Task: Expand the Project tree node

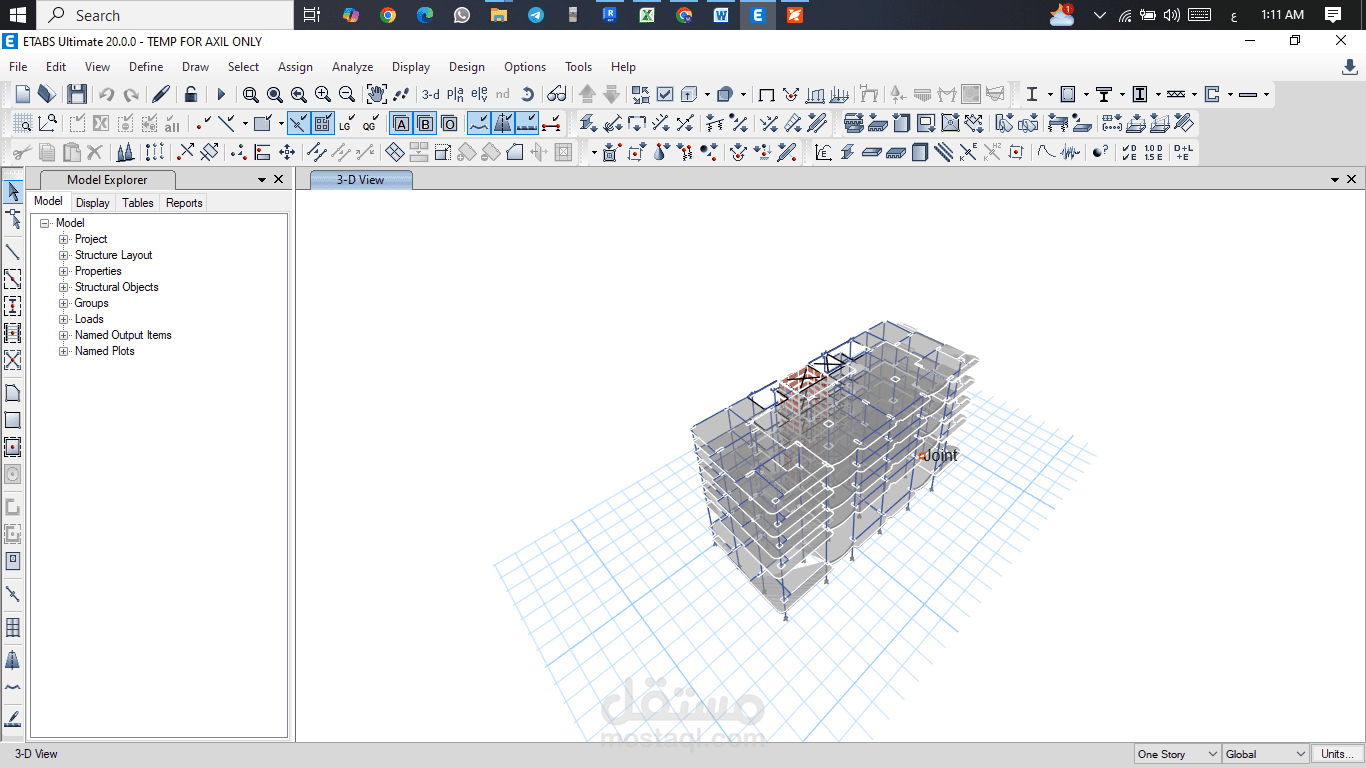Action: click(64, 239)
